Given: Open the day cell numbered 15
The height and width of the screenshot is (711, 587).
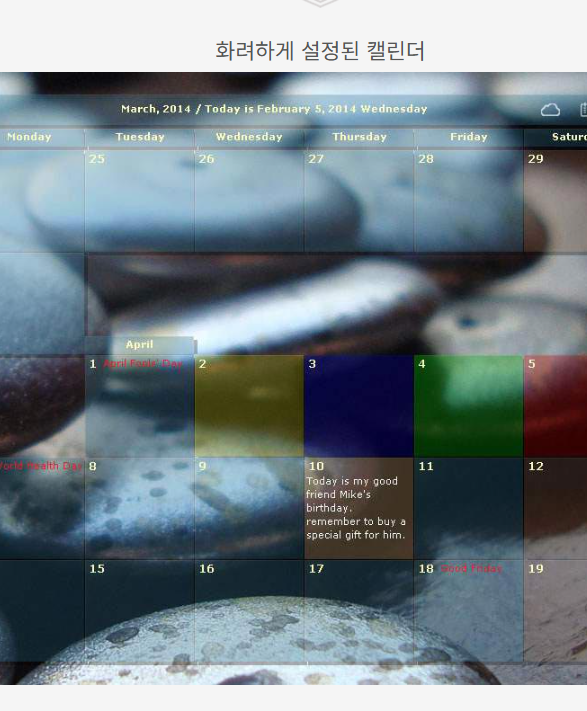Looking at the screenshot, I should (140, 611).
